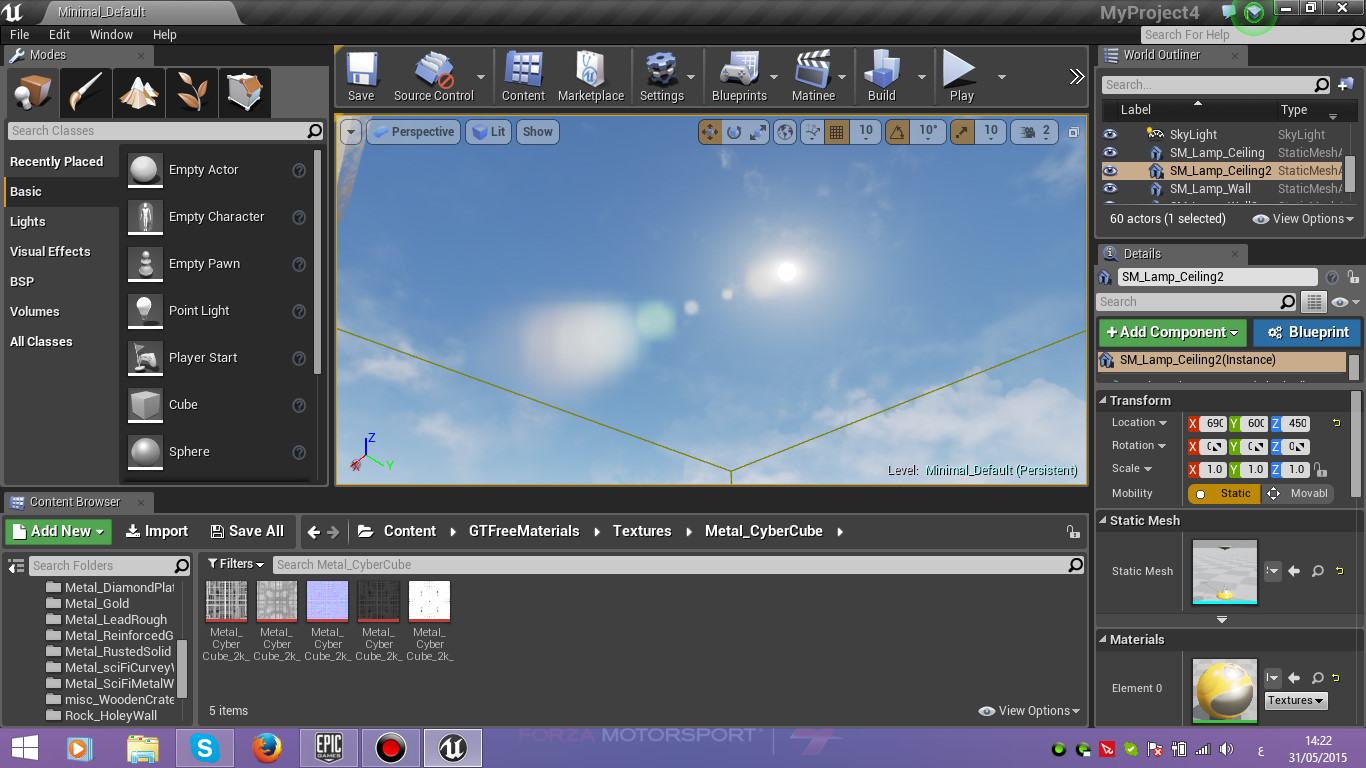
Task: Toggle scale snapping in viewport
Action: tap(961, 131)
